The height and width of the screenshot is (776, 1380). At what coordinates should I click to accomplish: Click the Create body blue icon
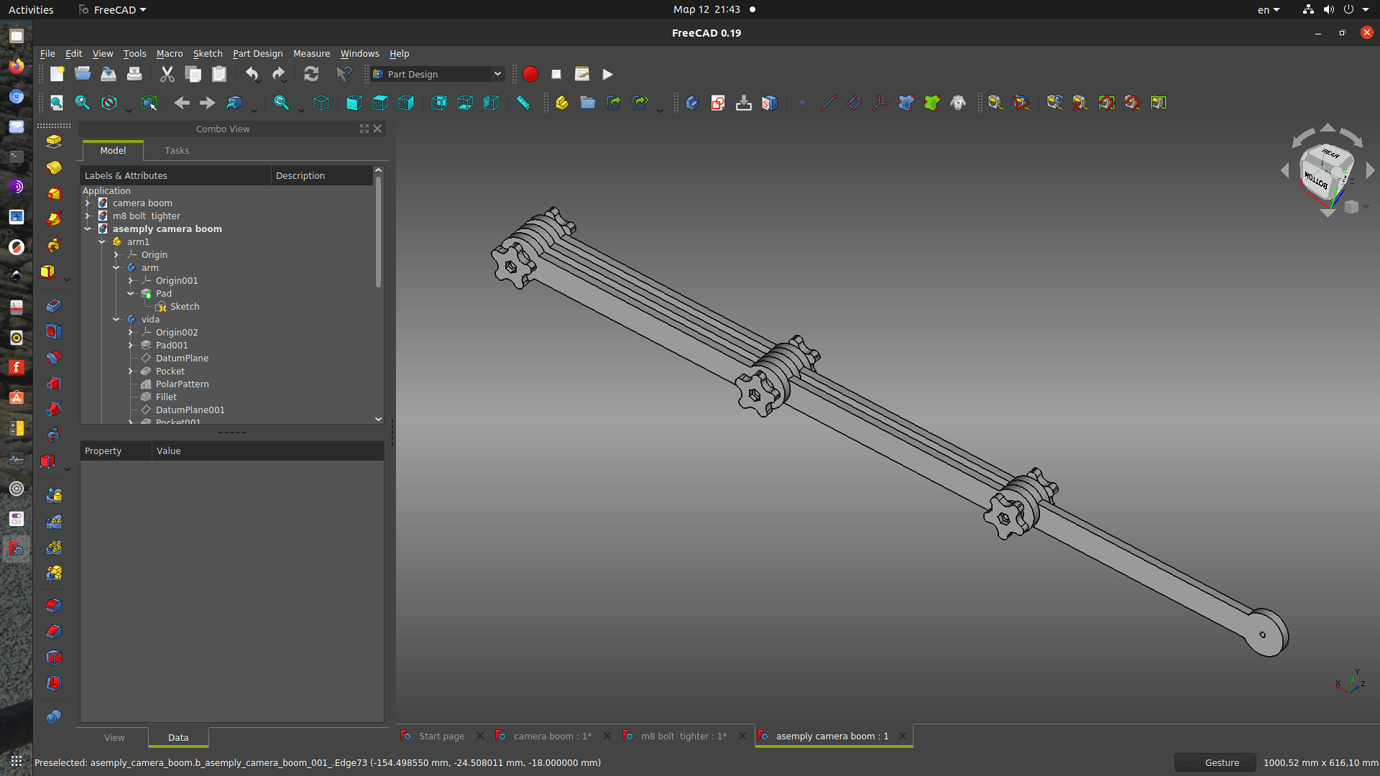[x=691, y=102]
